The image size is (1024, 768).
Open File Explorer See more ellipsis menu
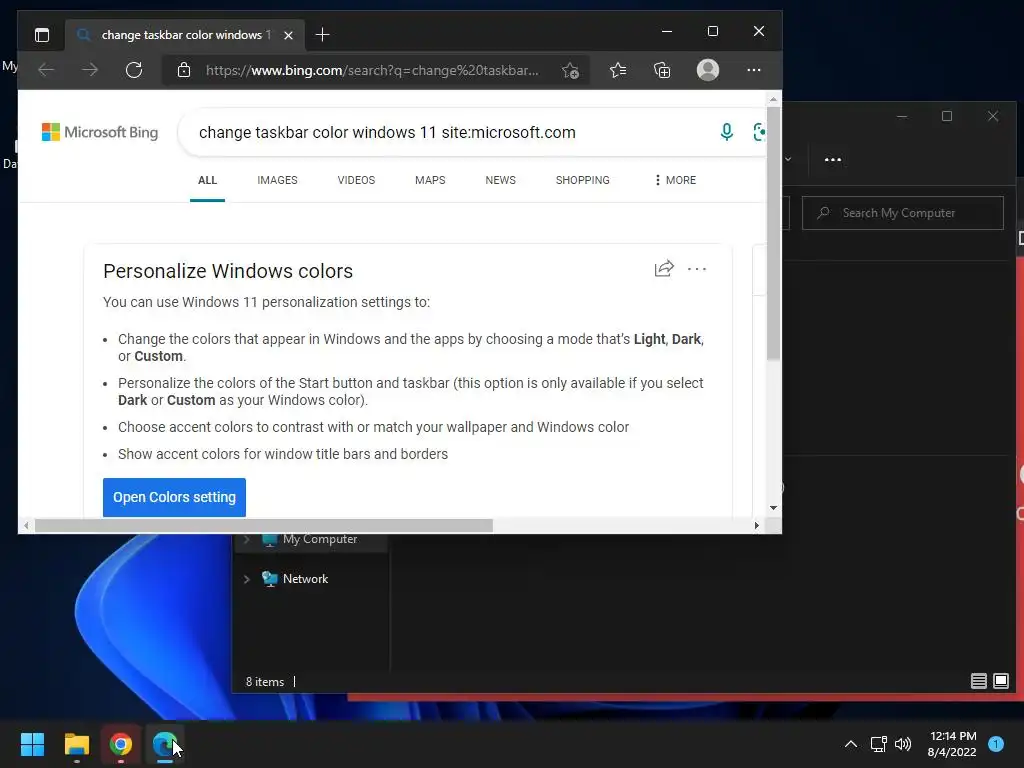coord(833,159)
